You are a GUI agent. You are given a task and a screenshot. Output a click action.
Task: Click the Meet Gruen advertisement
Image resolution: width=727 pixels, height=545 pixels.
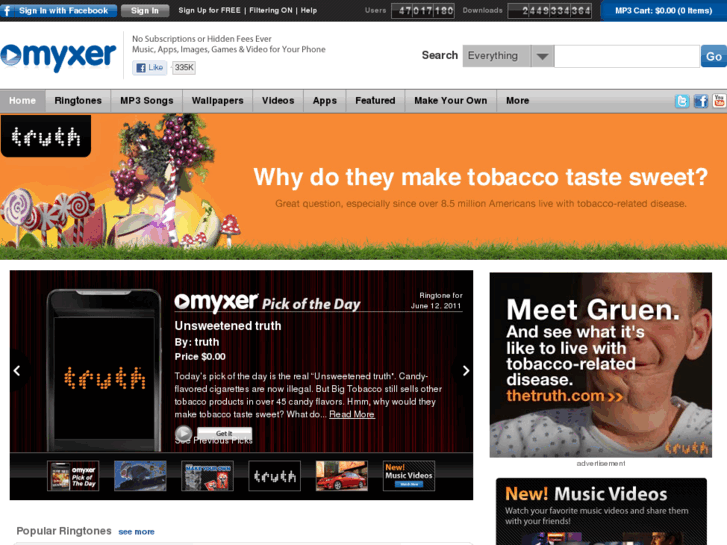point(600,365)
